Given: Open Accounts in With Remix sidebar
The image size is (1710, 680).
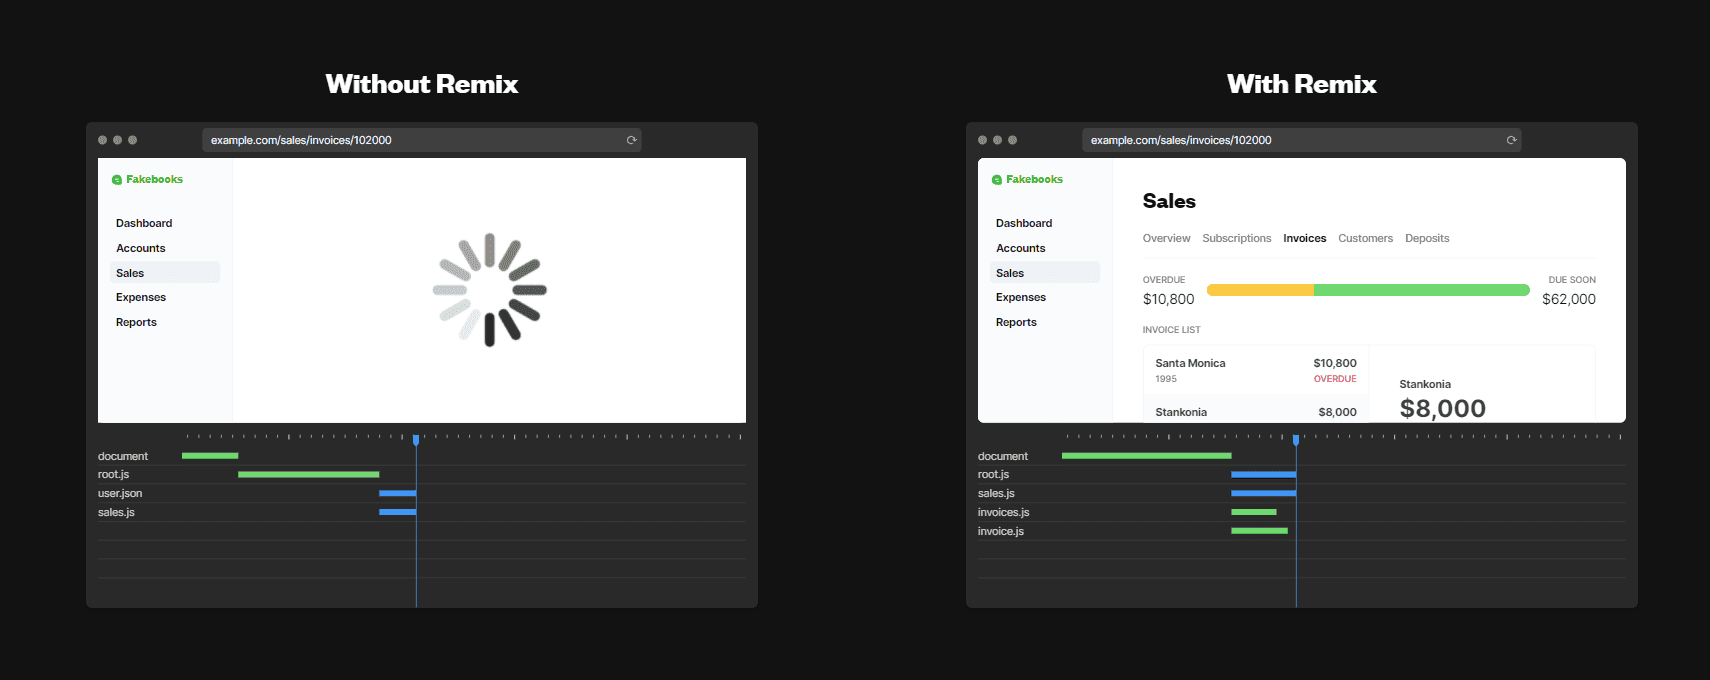Looking at the screenshot, I should coord(1021,248).
